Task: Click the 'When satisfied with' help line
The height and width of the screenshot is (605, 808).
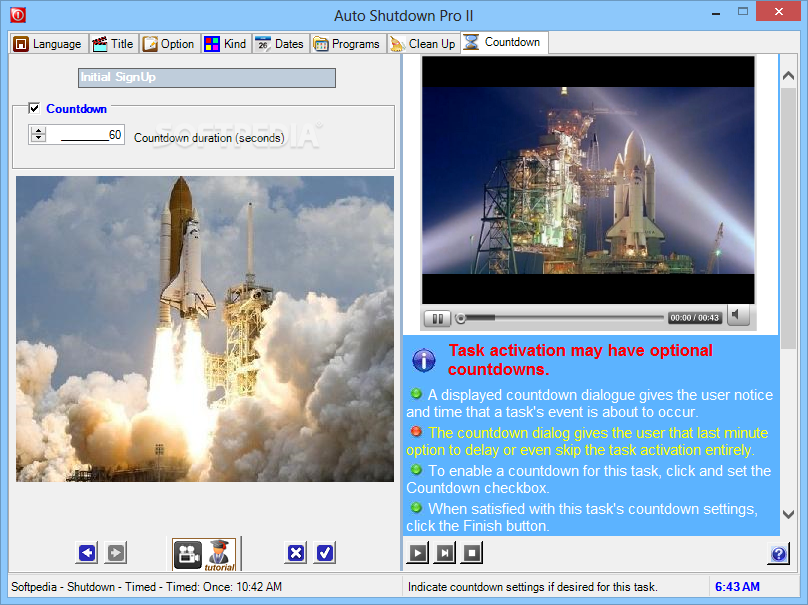Action: (582, 517)
